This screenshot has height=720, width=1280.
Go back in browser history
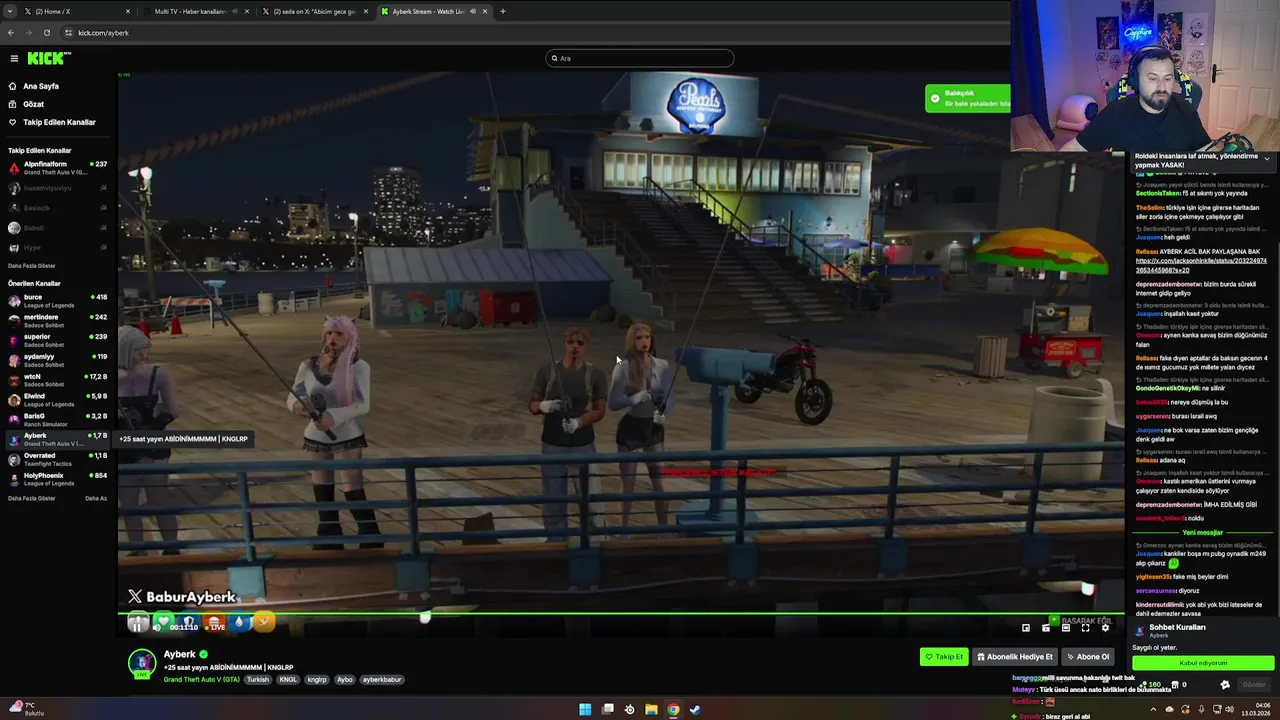click(11, 32)
